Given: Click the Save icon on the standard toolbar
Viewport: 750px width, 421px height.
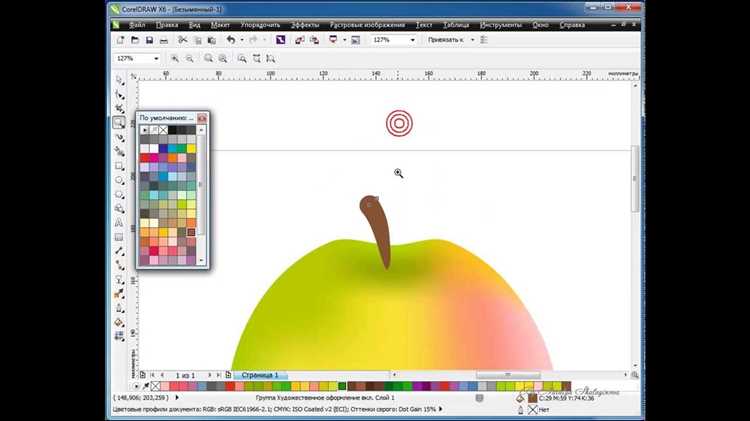Looking at the screenshot, I should [149, 40].
